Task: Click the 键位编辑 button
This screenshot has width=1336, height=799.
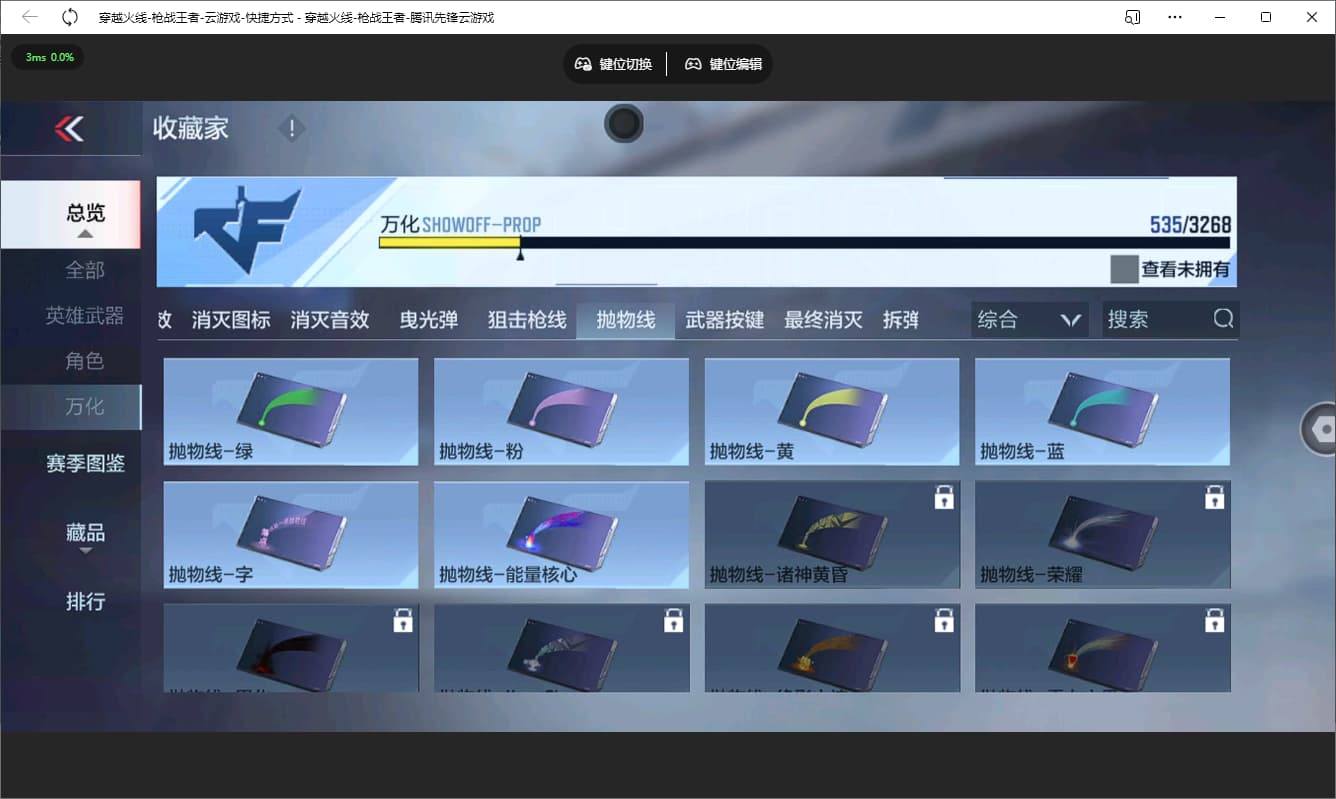Action: [722, 63]
